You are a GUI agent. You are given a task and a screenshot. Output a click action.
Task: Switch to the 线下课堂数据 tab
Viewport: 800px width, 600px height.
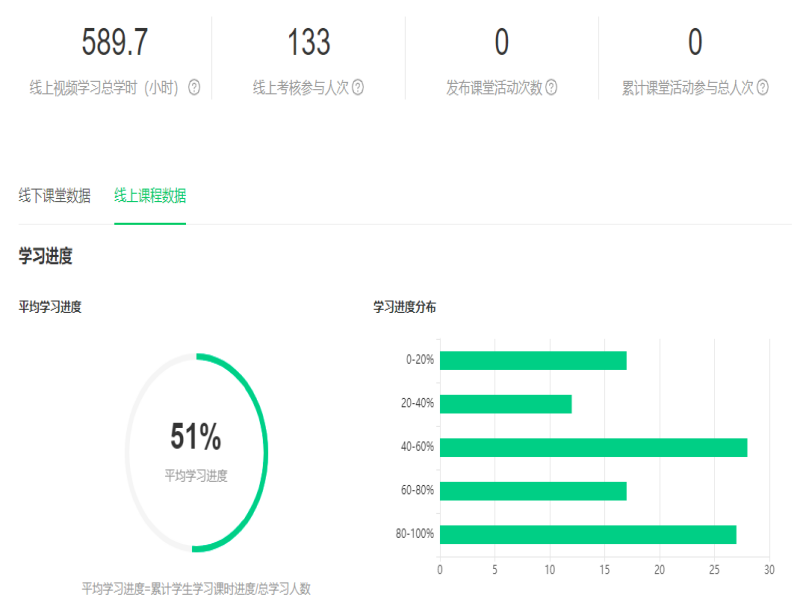(54, 196)
